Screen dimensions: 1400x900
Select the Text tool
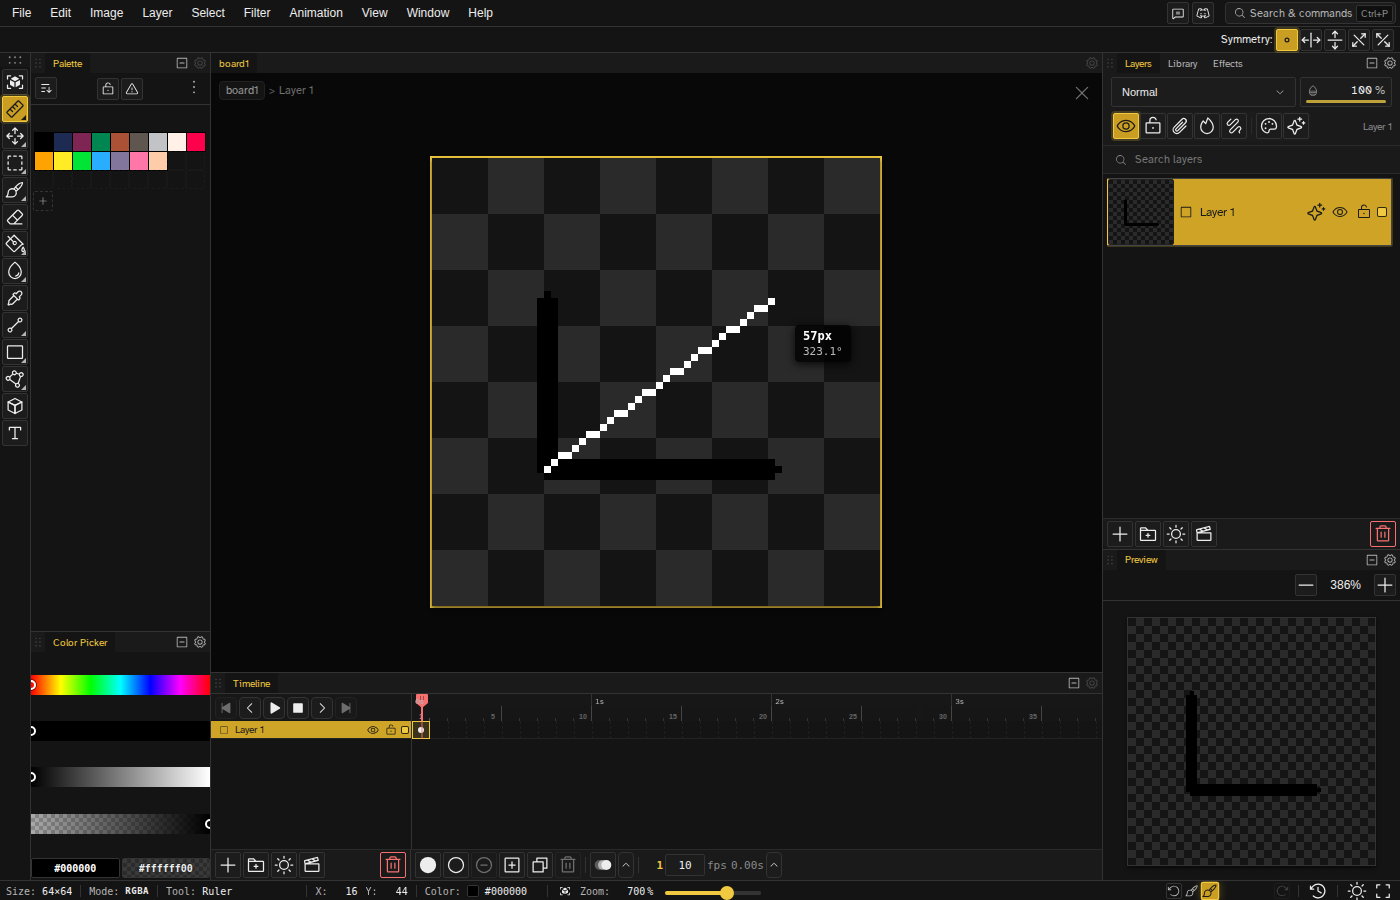(x=15, y=433)
